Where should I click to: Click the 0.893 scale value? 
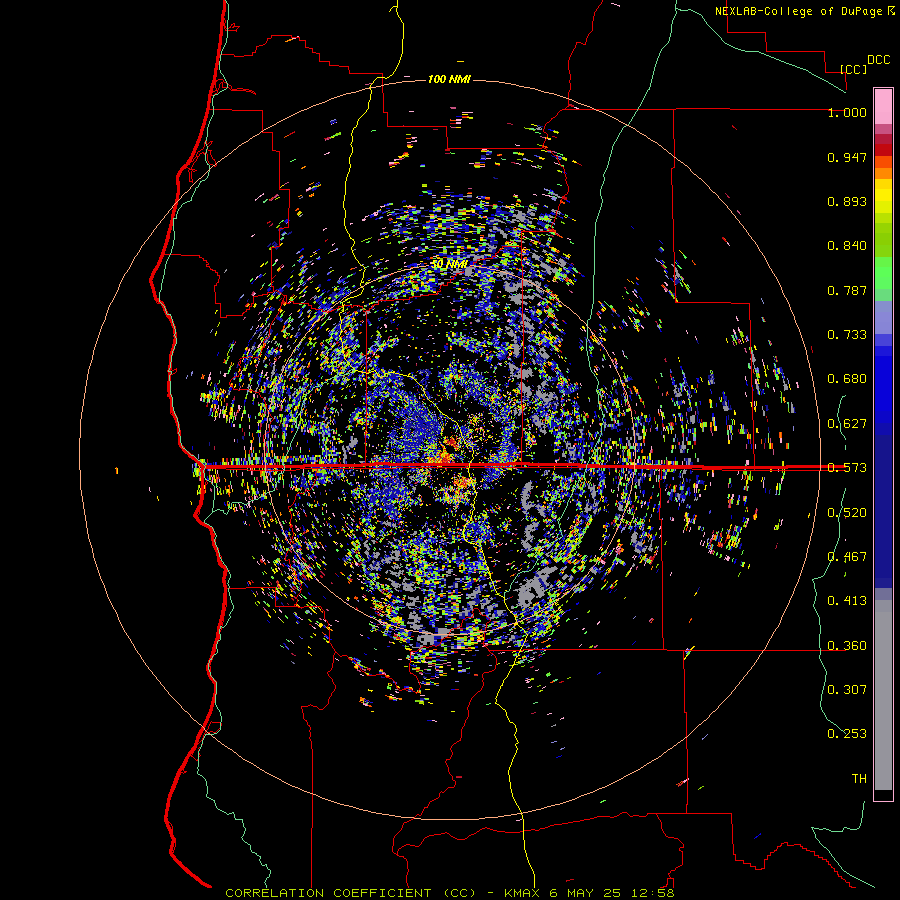(847, 201)
